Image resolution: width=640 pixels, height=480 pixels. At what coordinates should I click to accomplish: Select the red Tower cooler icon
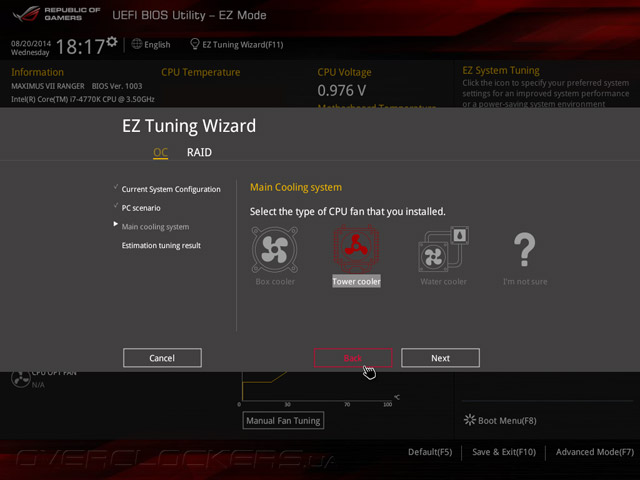[x=356, y=249]
